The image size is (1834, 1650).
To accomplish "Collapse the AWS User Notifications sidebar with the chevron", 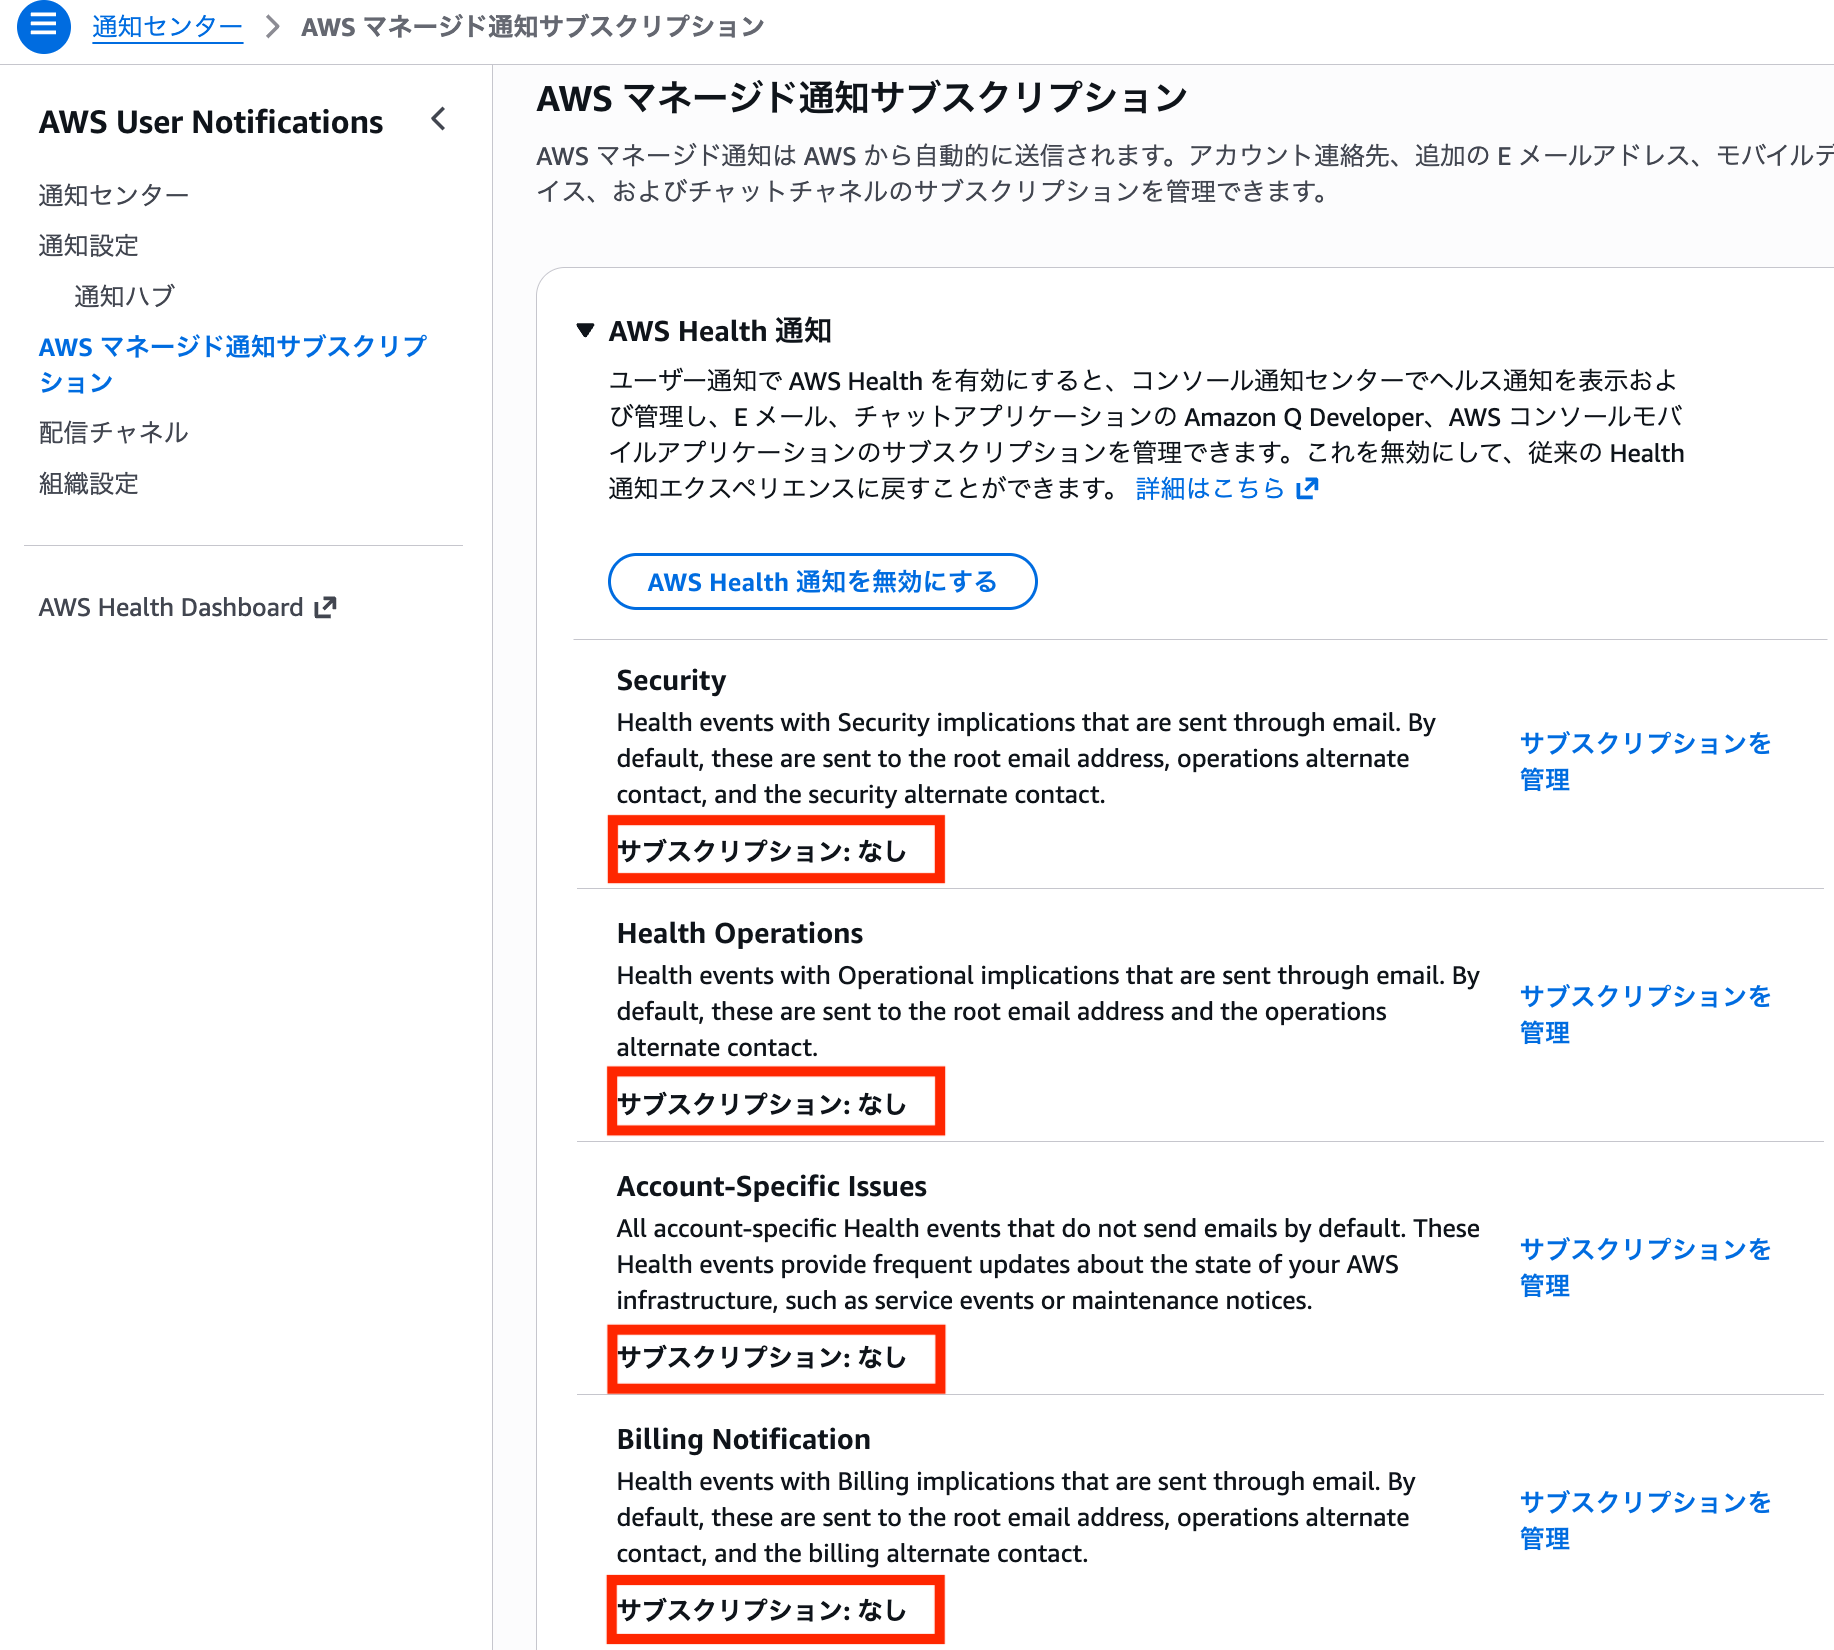I will (x=438, y=120).
